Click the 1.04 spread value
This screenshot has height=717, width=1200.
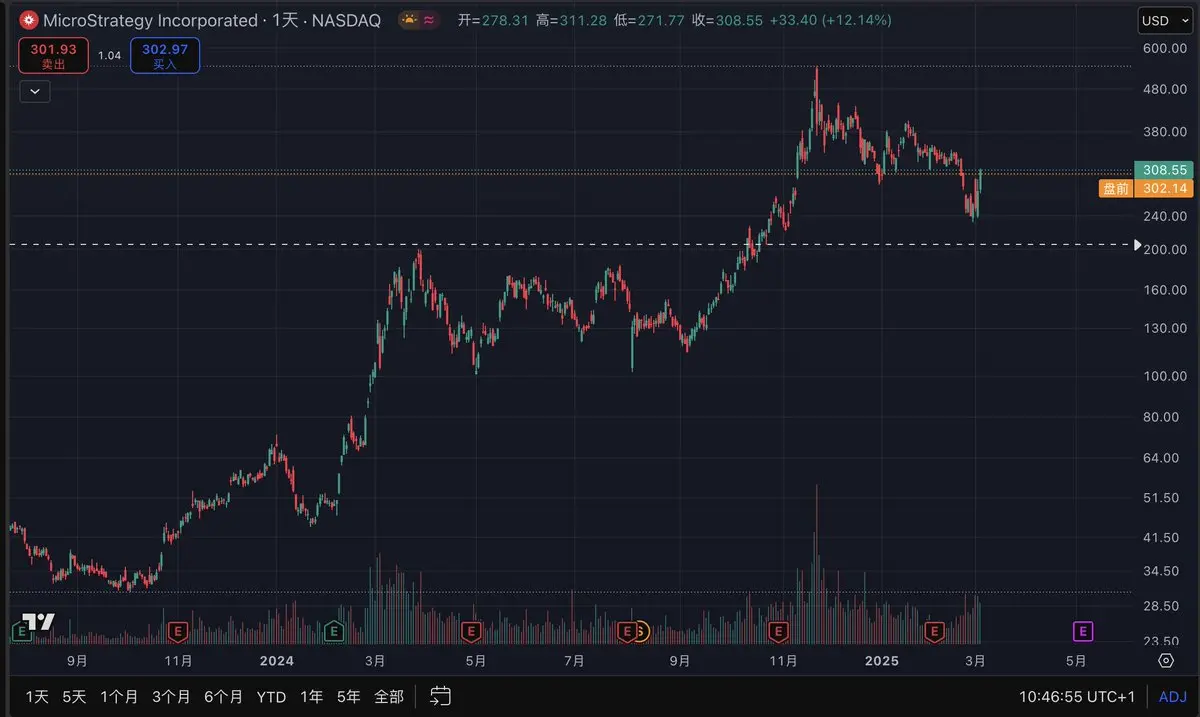110,55
